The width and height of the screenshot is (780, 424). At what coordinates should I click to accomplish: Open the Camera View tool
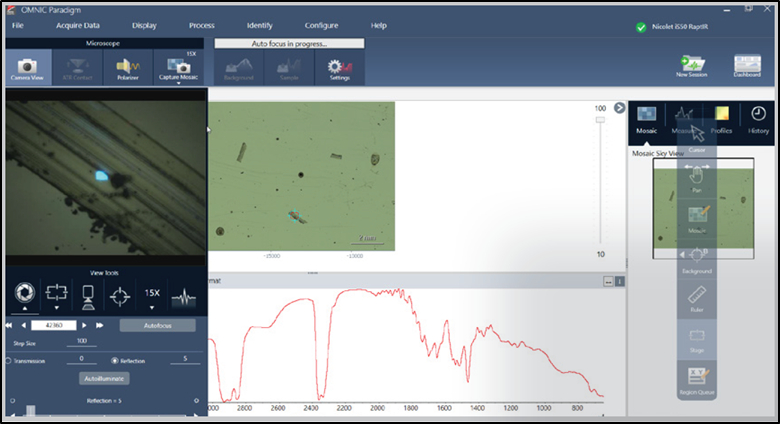pyautogui.click(x=27, y=68)
